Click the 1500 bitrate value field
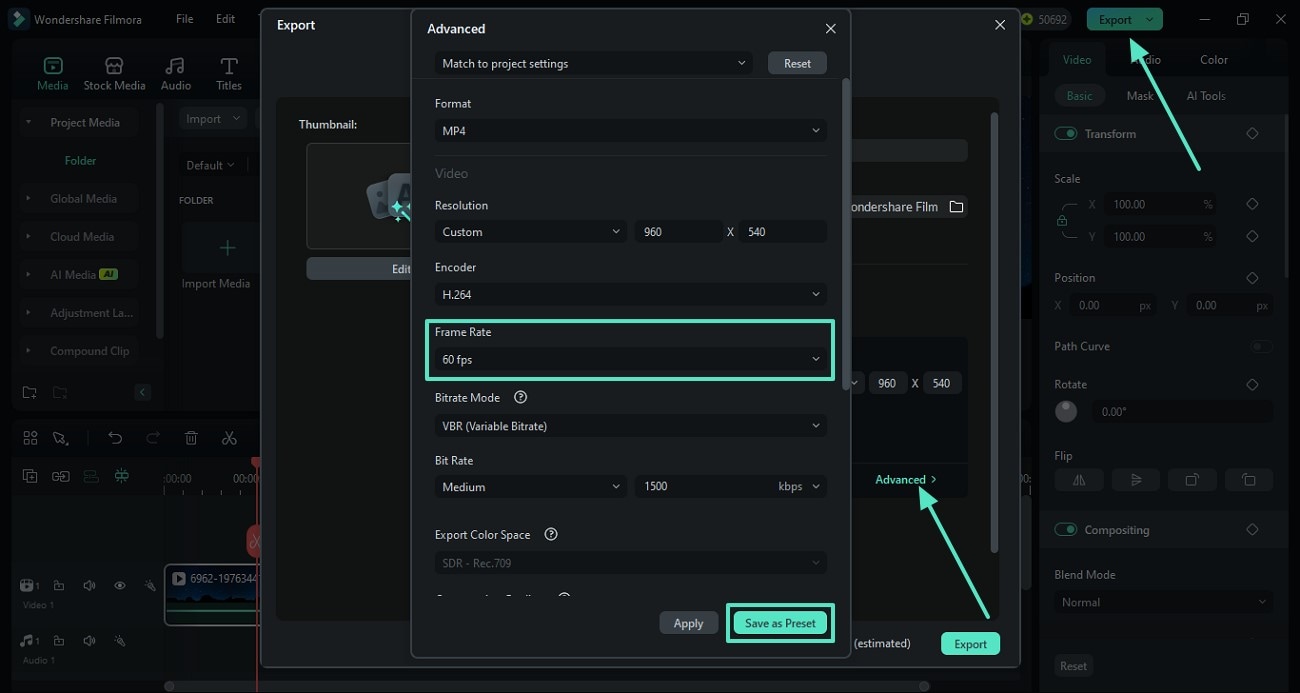Image resolution: width=1300 pixels, height=693 pixels. click(702, 487)
